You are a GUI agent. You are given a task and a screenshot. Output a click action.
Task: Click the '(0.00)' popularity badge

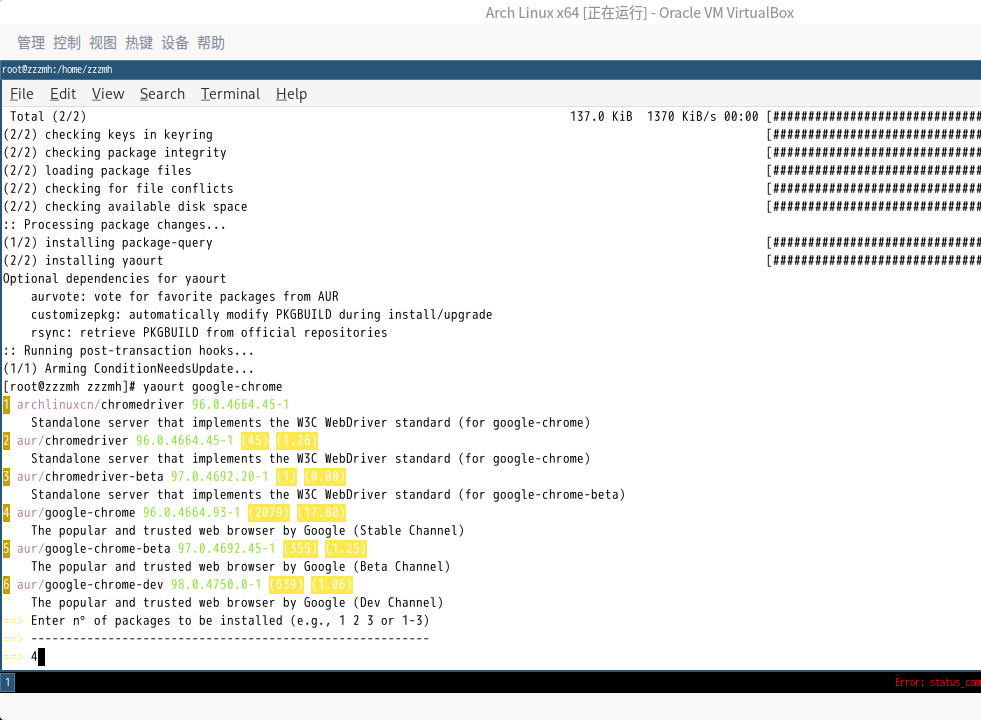pyautogui.click(x=325, y=477)
